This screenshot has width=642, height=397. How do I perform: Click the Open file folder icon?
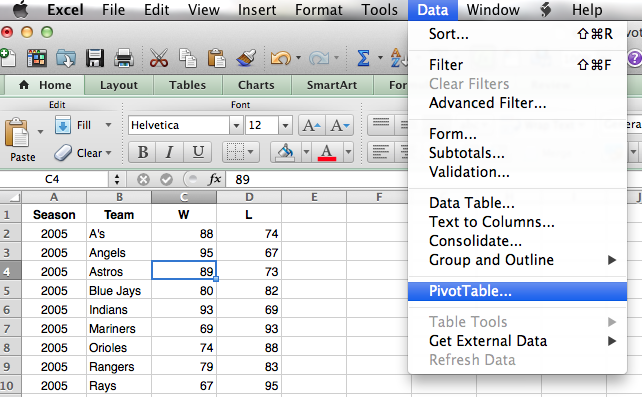click(66, 58)
